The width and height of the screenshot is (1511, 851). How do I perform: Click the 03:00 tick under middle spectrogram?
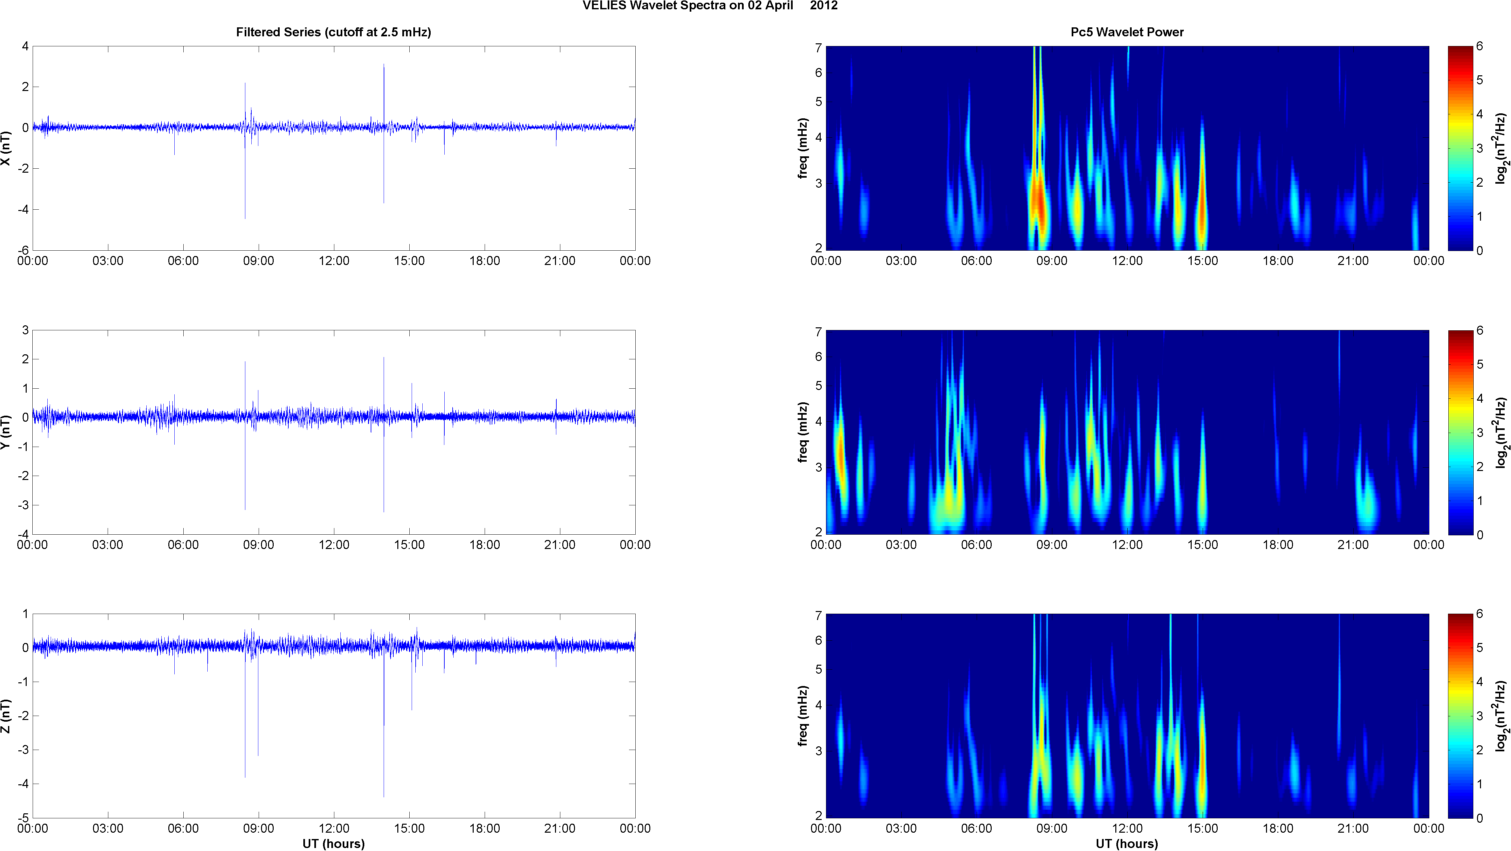click(901, 545)
